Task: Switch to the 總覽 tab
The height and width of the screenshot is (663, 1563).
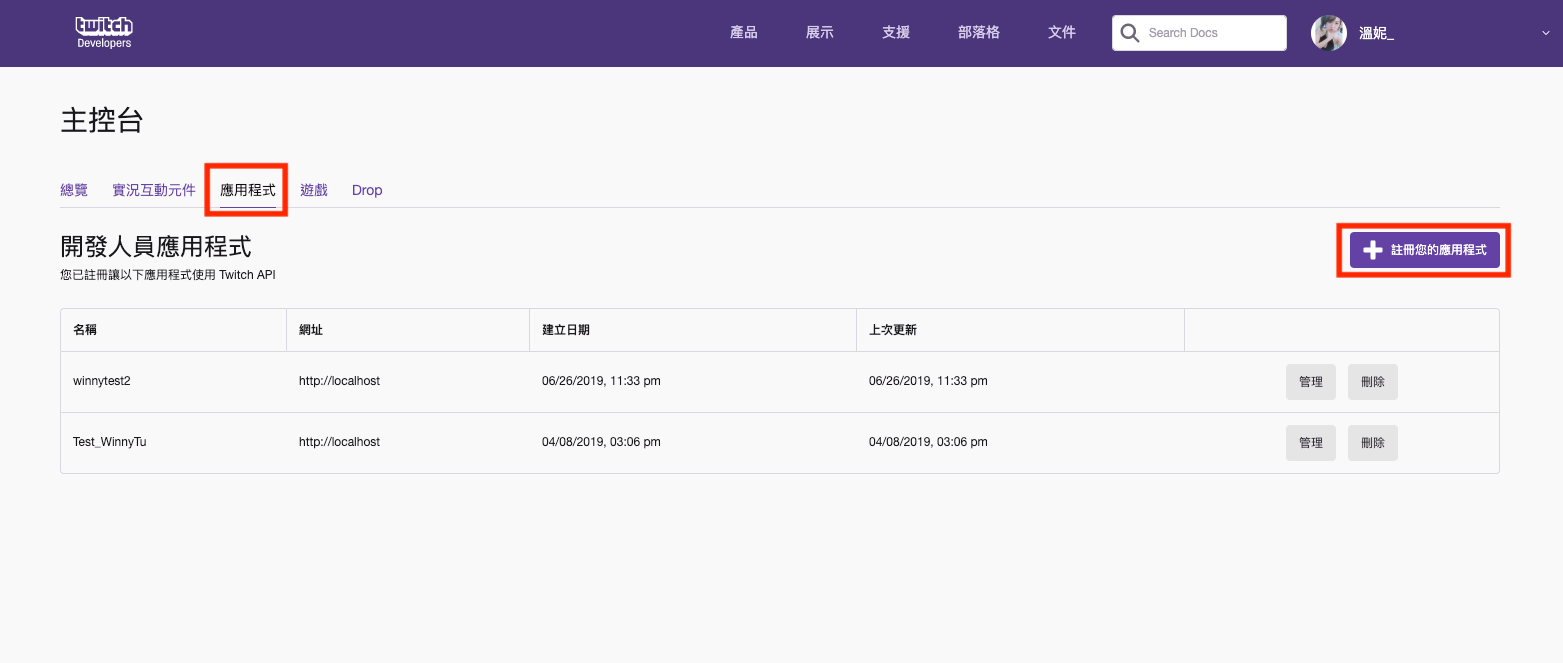Action: coord(74,190)
